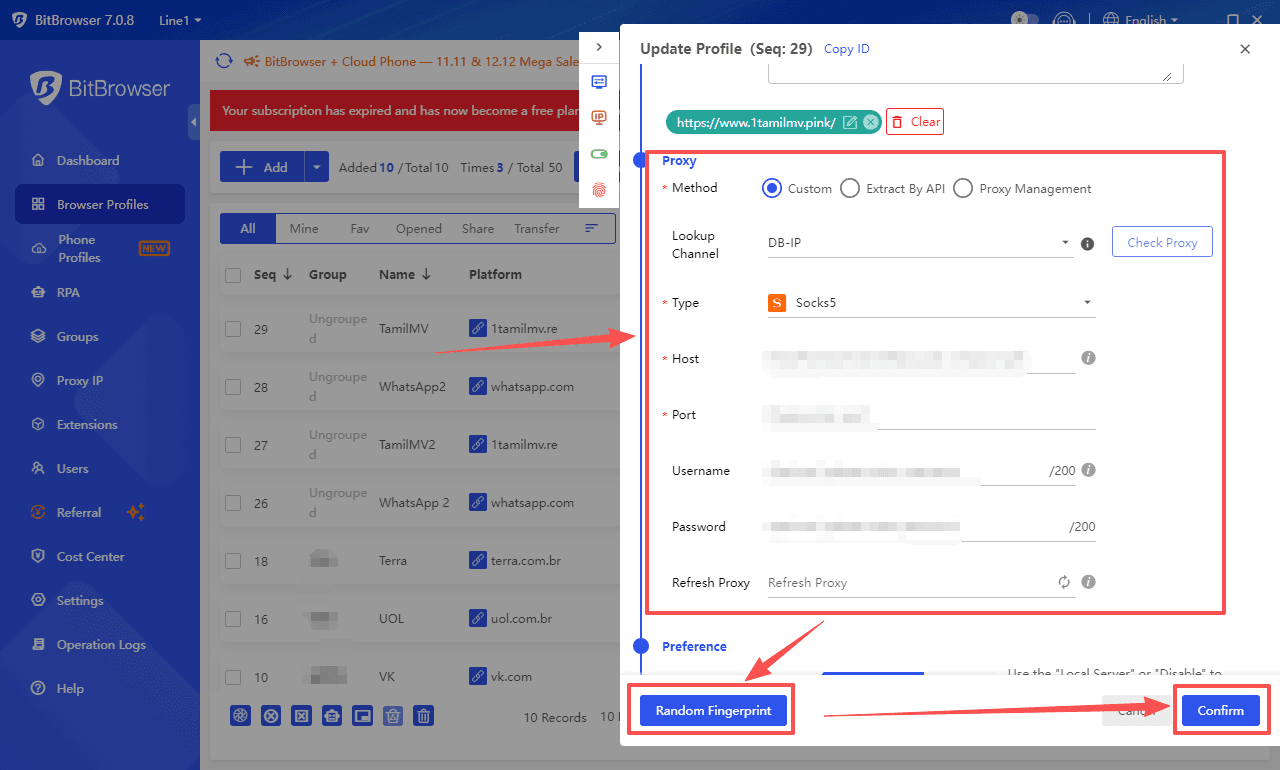Open the dropdown arrow next to Add
This screenshot has height=770, width=1280.
click(x=317, y=167)
